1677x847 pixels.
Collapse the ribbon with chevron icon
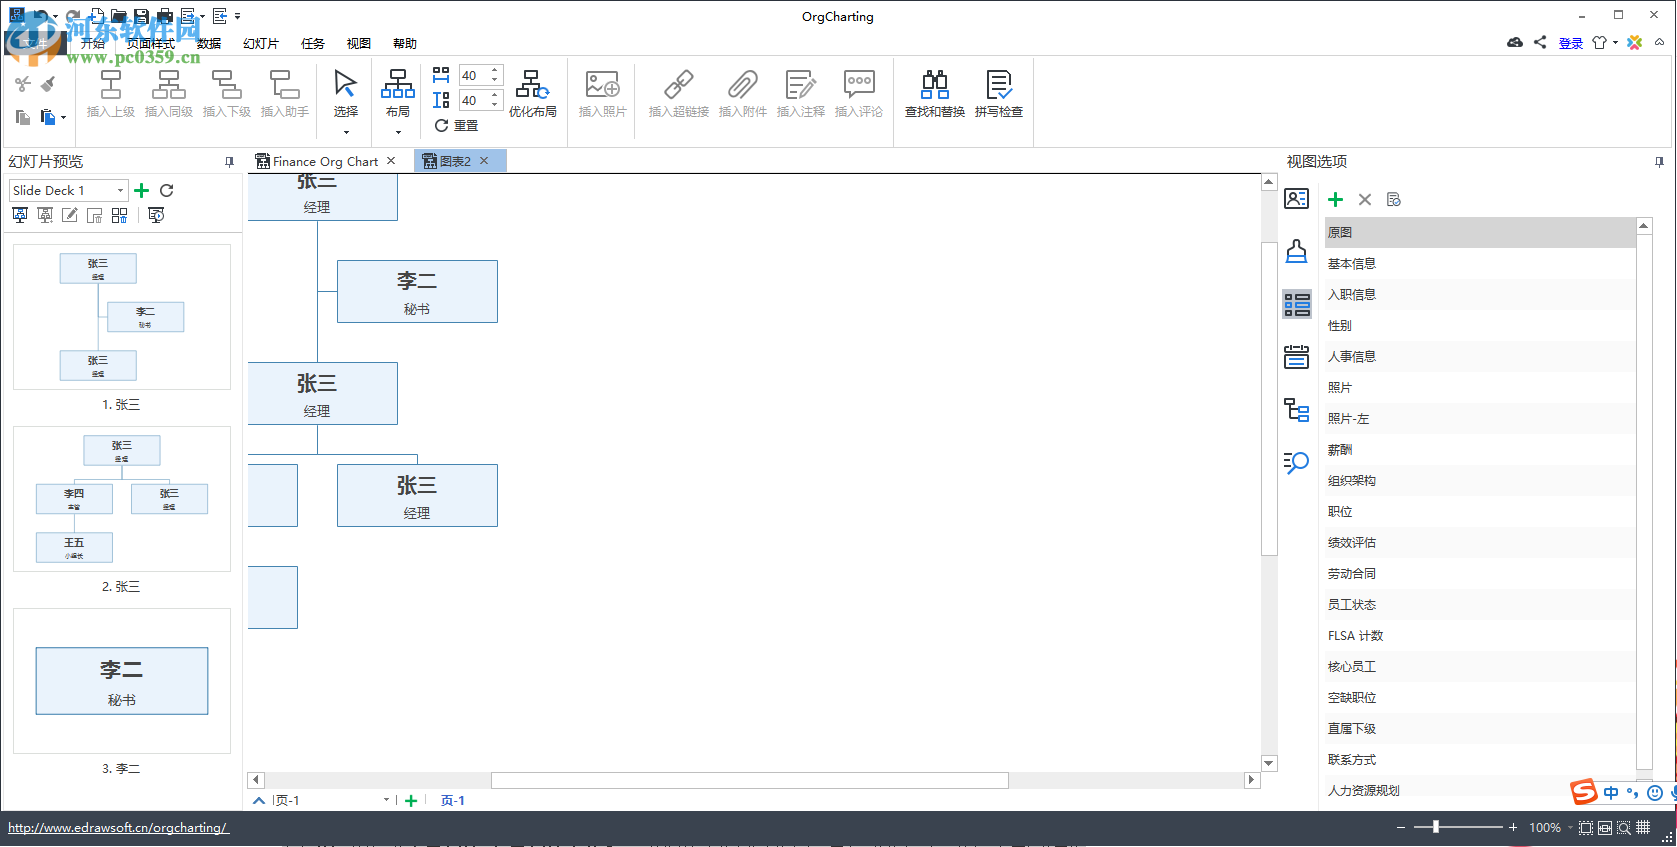[x=1660, y=42]
